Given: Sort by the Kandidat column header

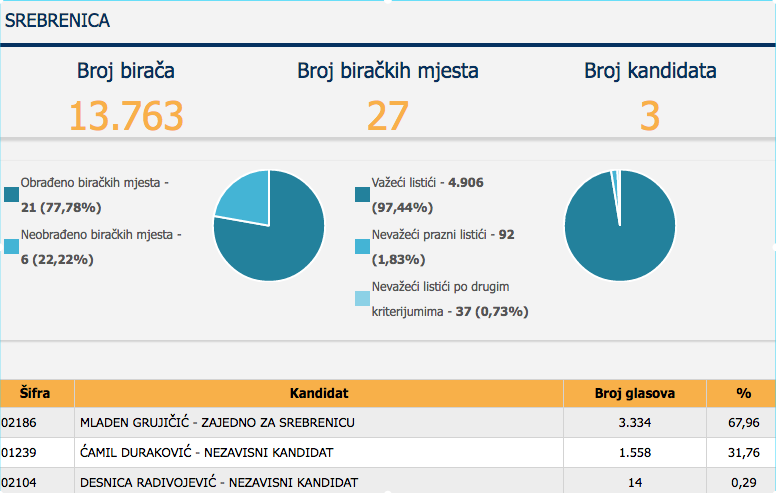Looking at the screenshot, I should tap(318, 393).
